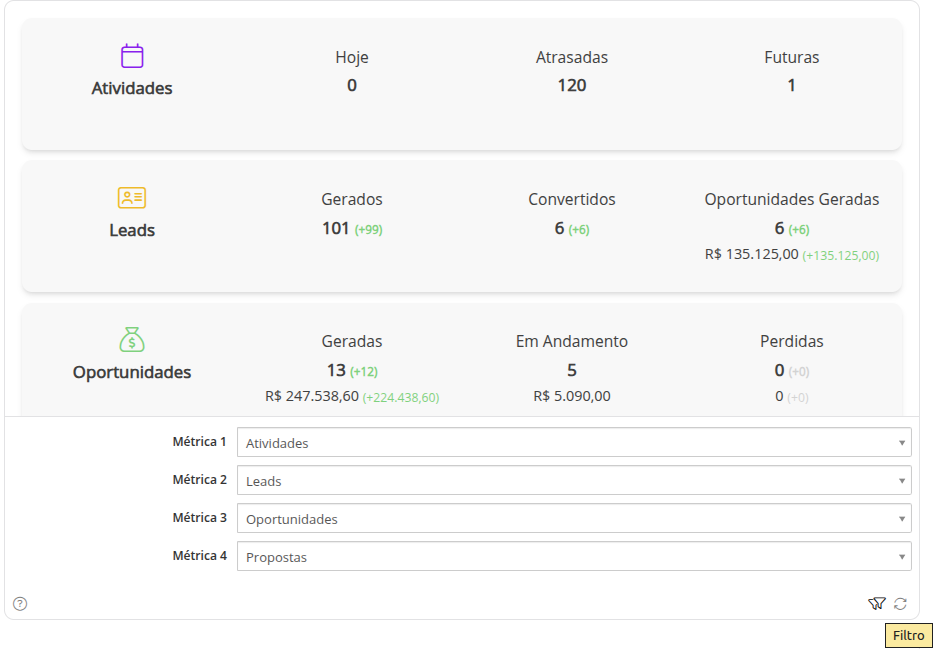
Task: Click the Atividades calendar icon
Action: (132, 56)
